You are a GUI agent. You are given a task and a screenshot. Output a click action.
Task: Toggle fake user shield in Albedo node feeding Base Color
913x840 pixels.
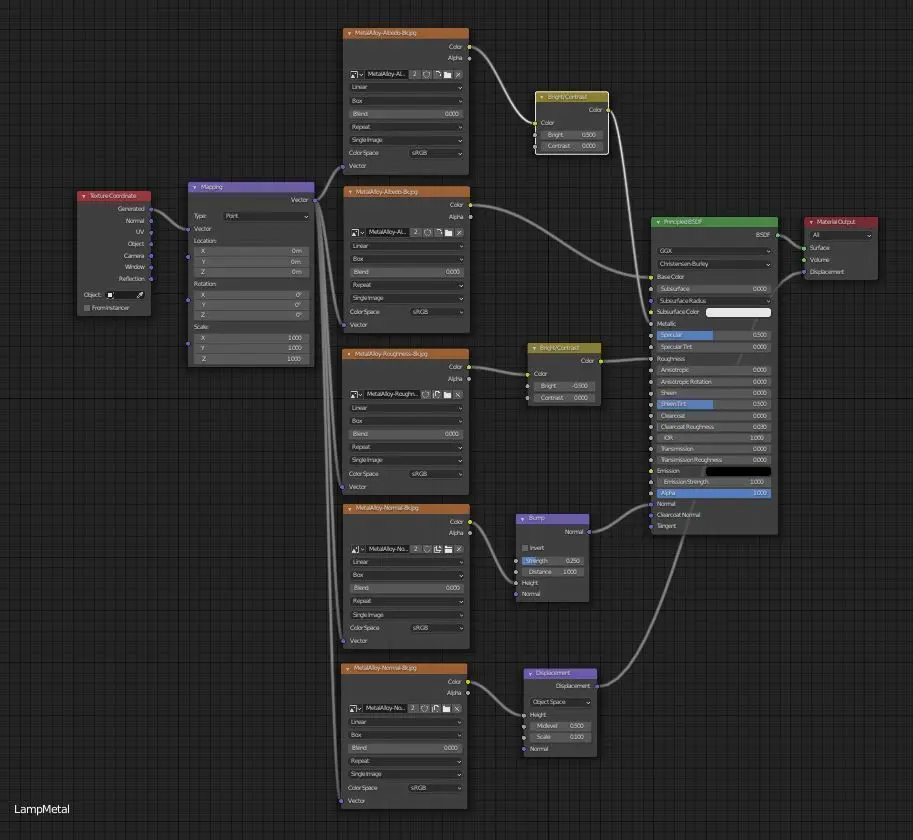pyautogui.click(x=428, y=232)
